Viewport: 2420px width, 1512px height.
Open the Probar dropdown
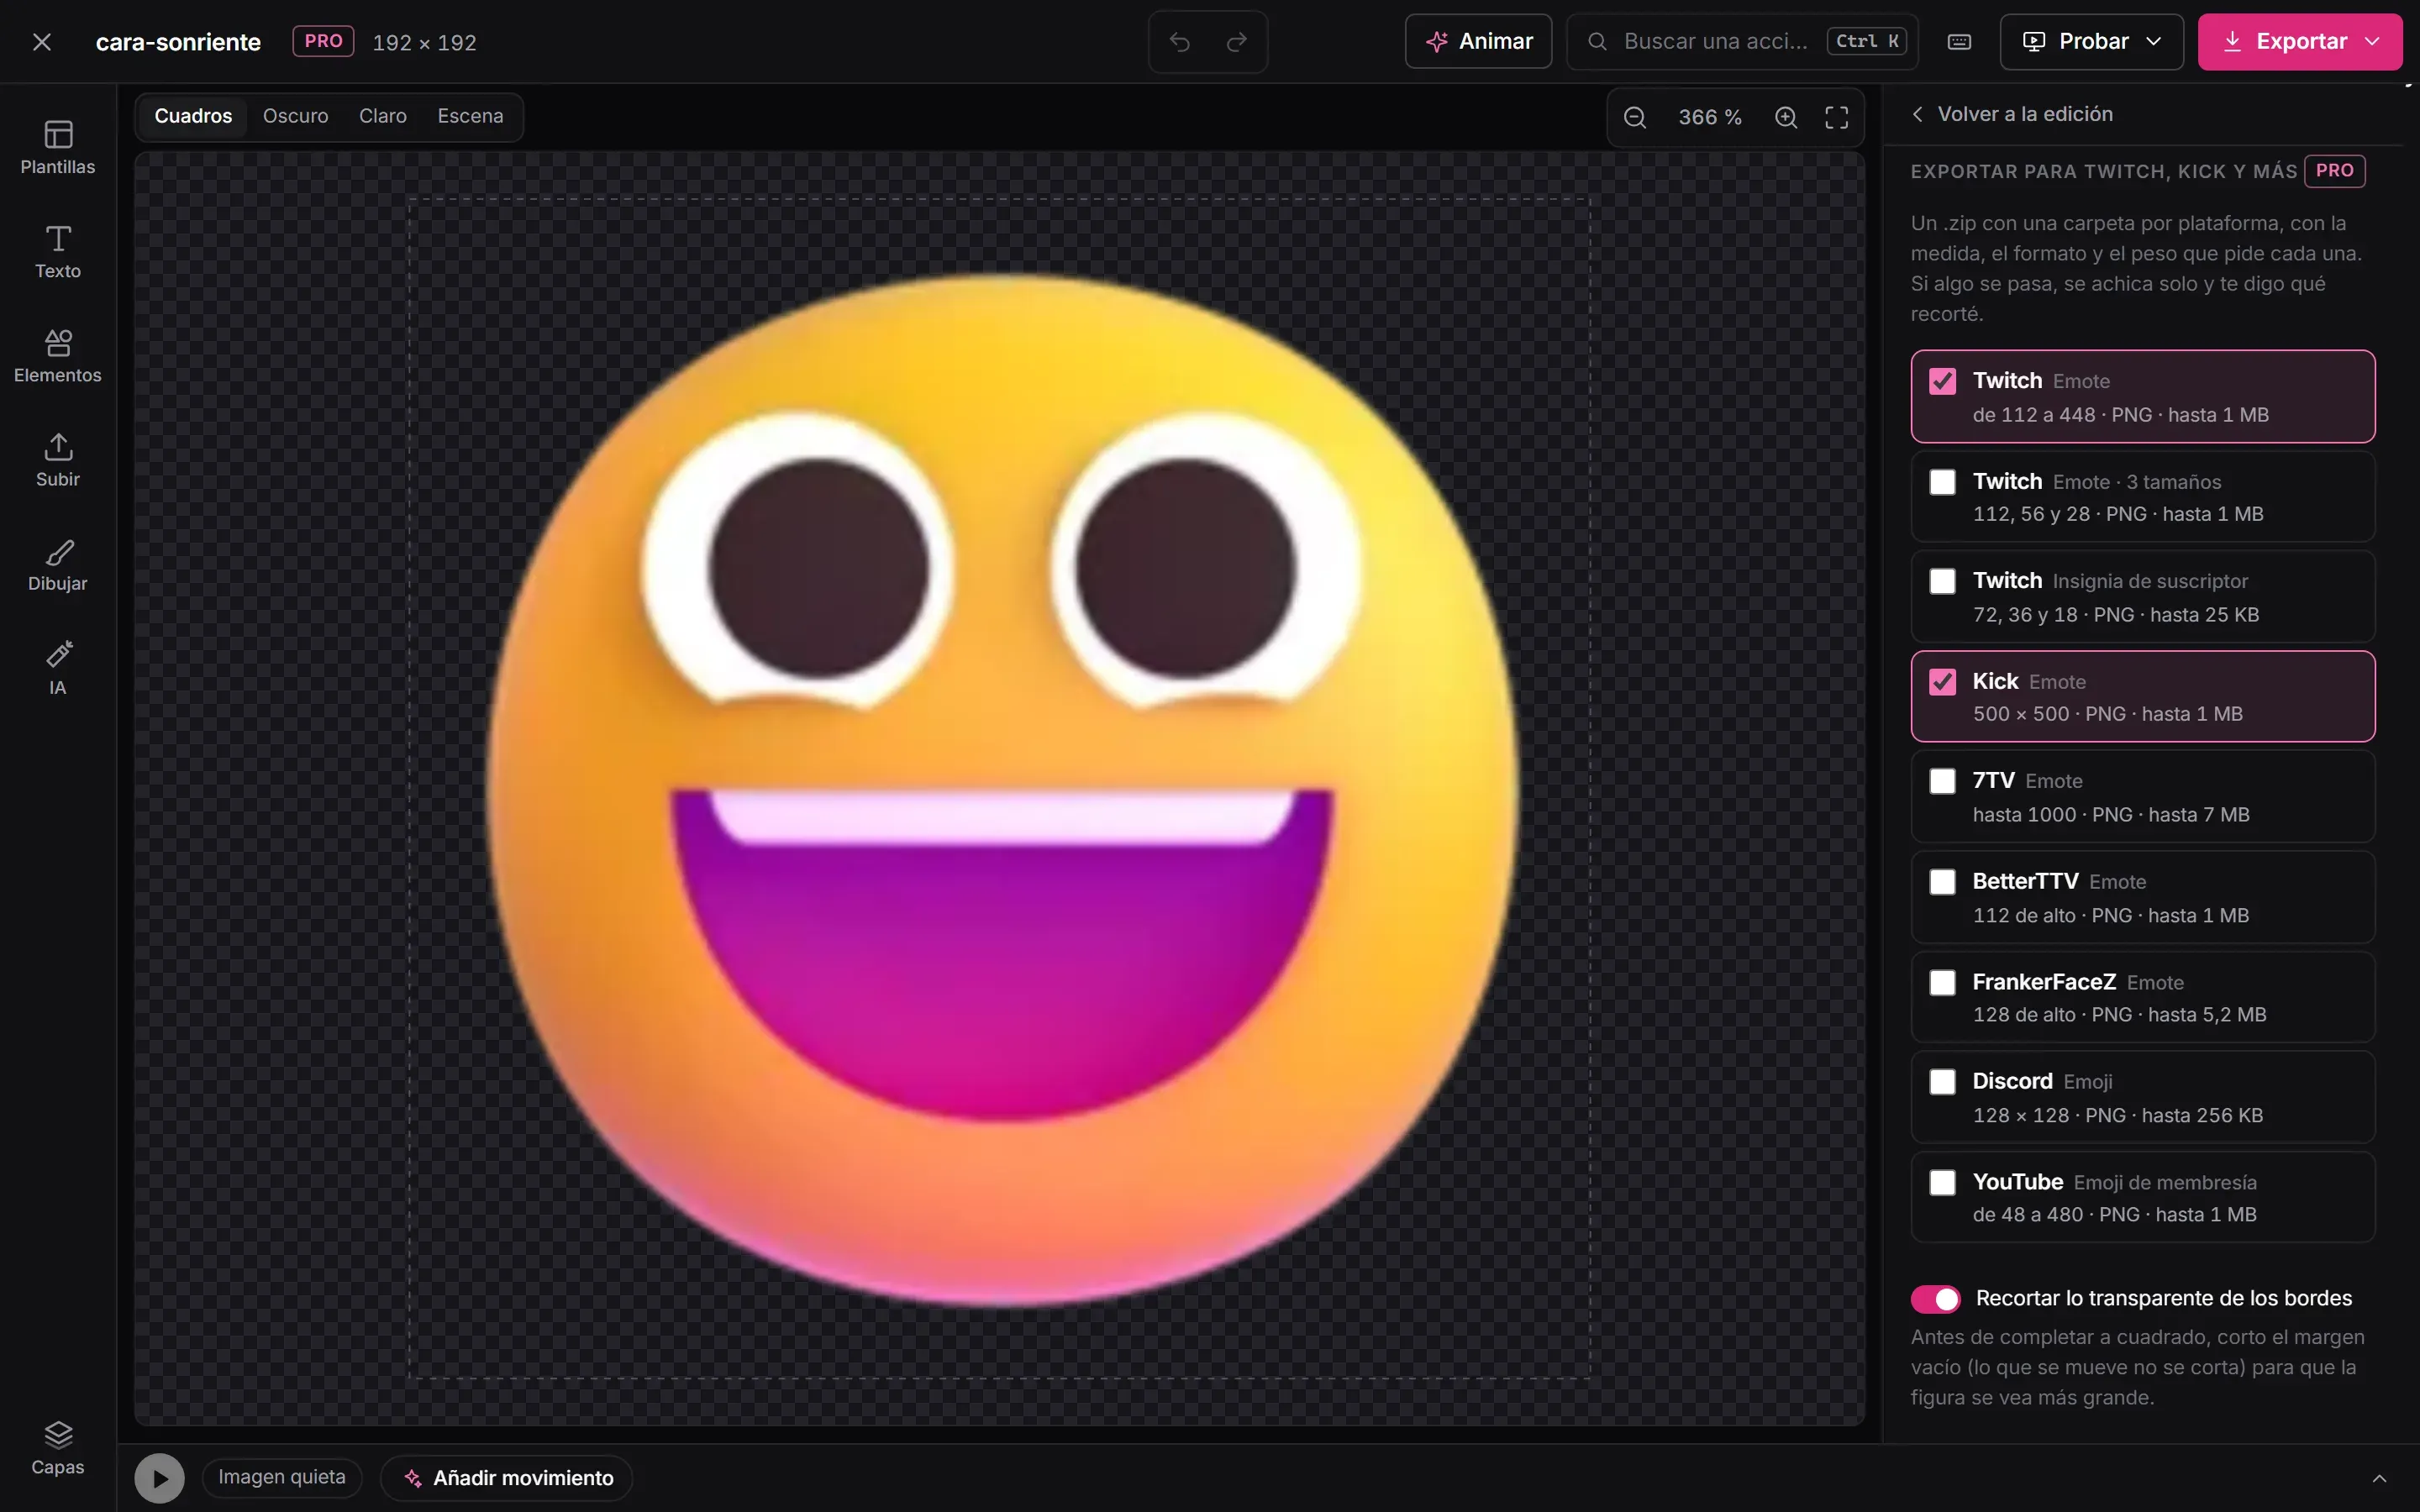[2092, 42]
